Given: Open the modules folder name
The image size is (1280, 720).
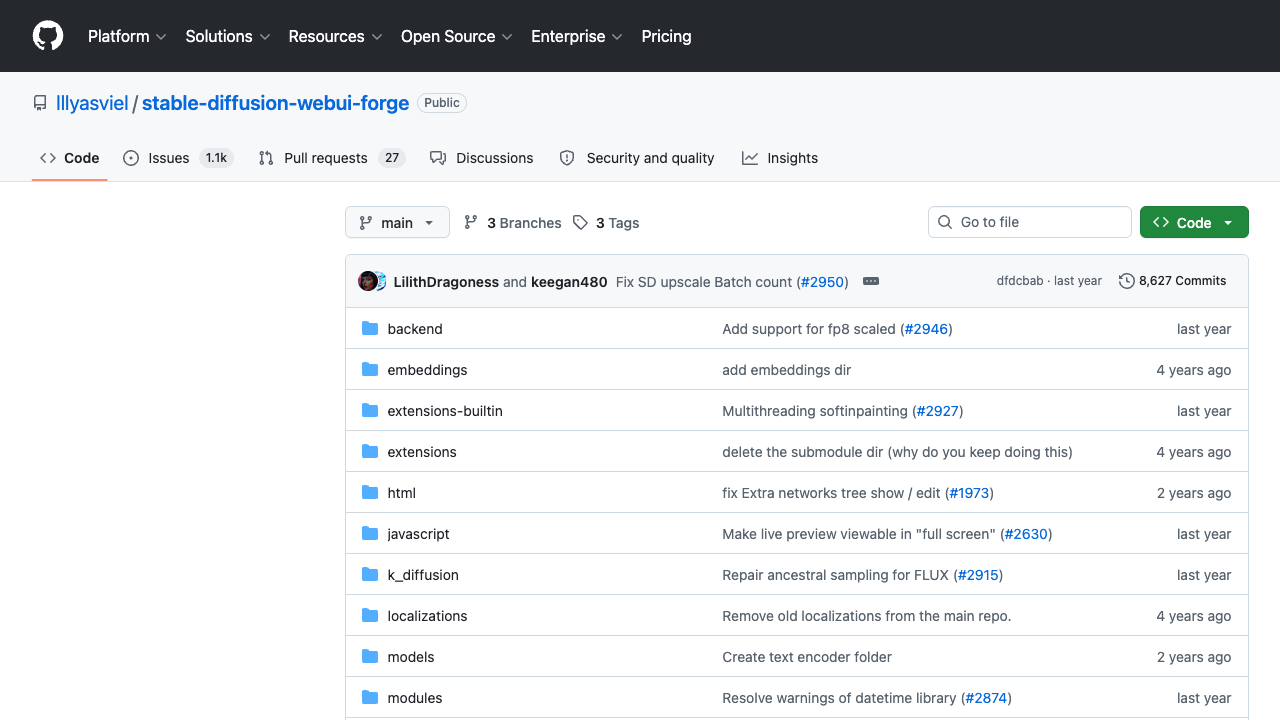Looking at the screenshot, I should pyautogui.click(x=415, y=698).
